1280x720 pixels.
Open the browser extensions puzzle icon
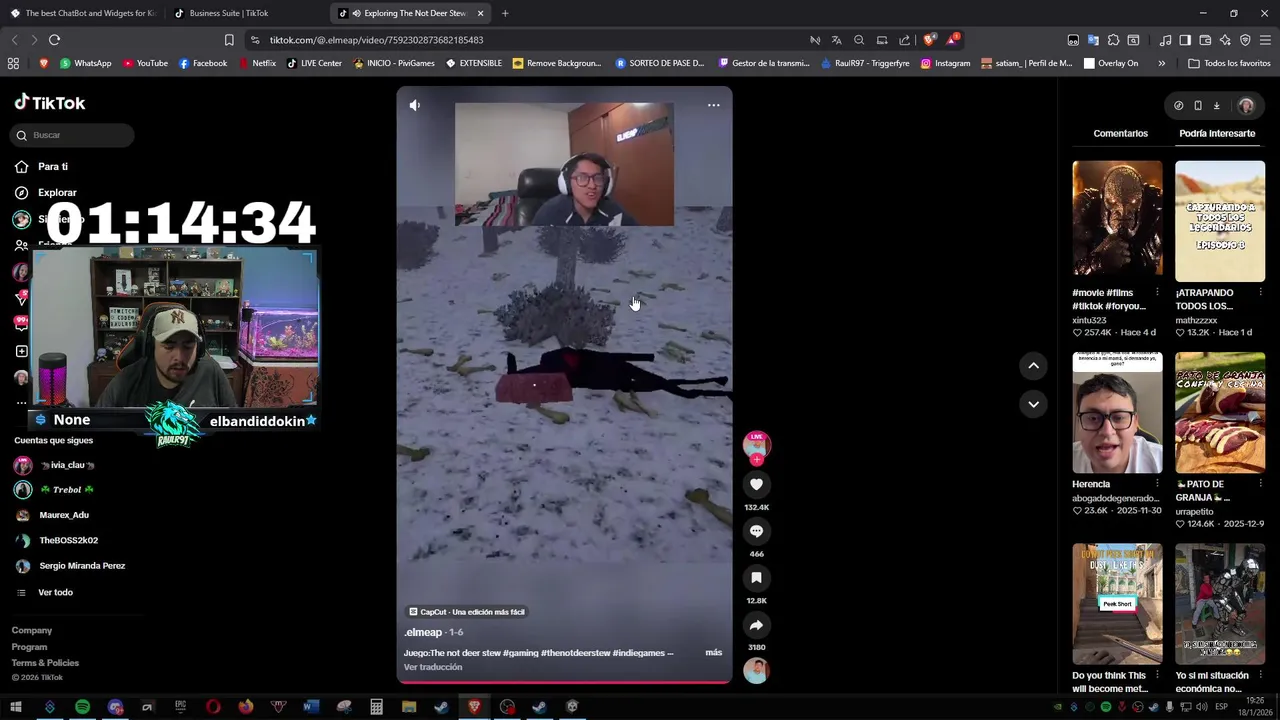(x=1113, y=40)
